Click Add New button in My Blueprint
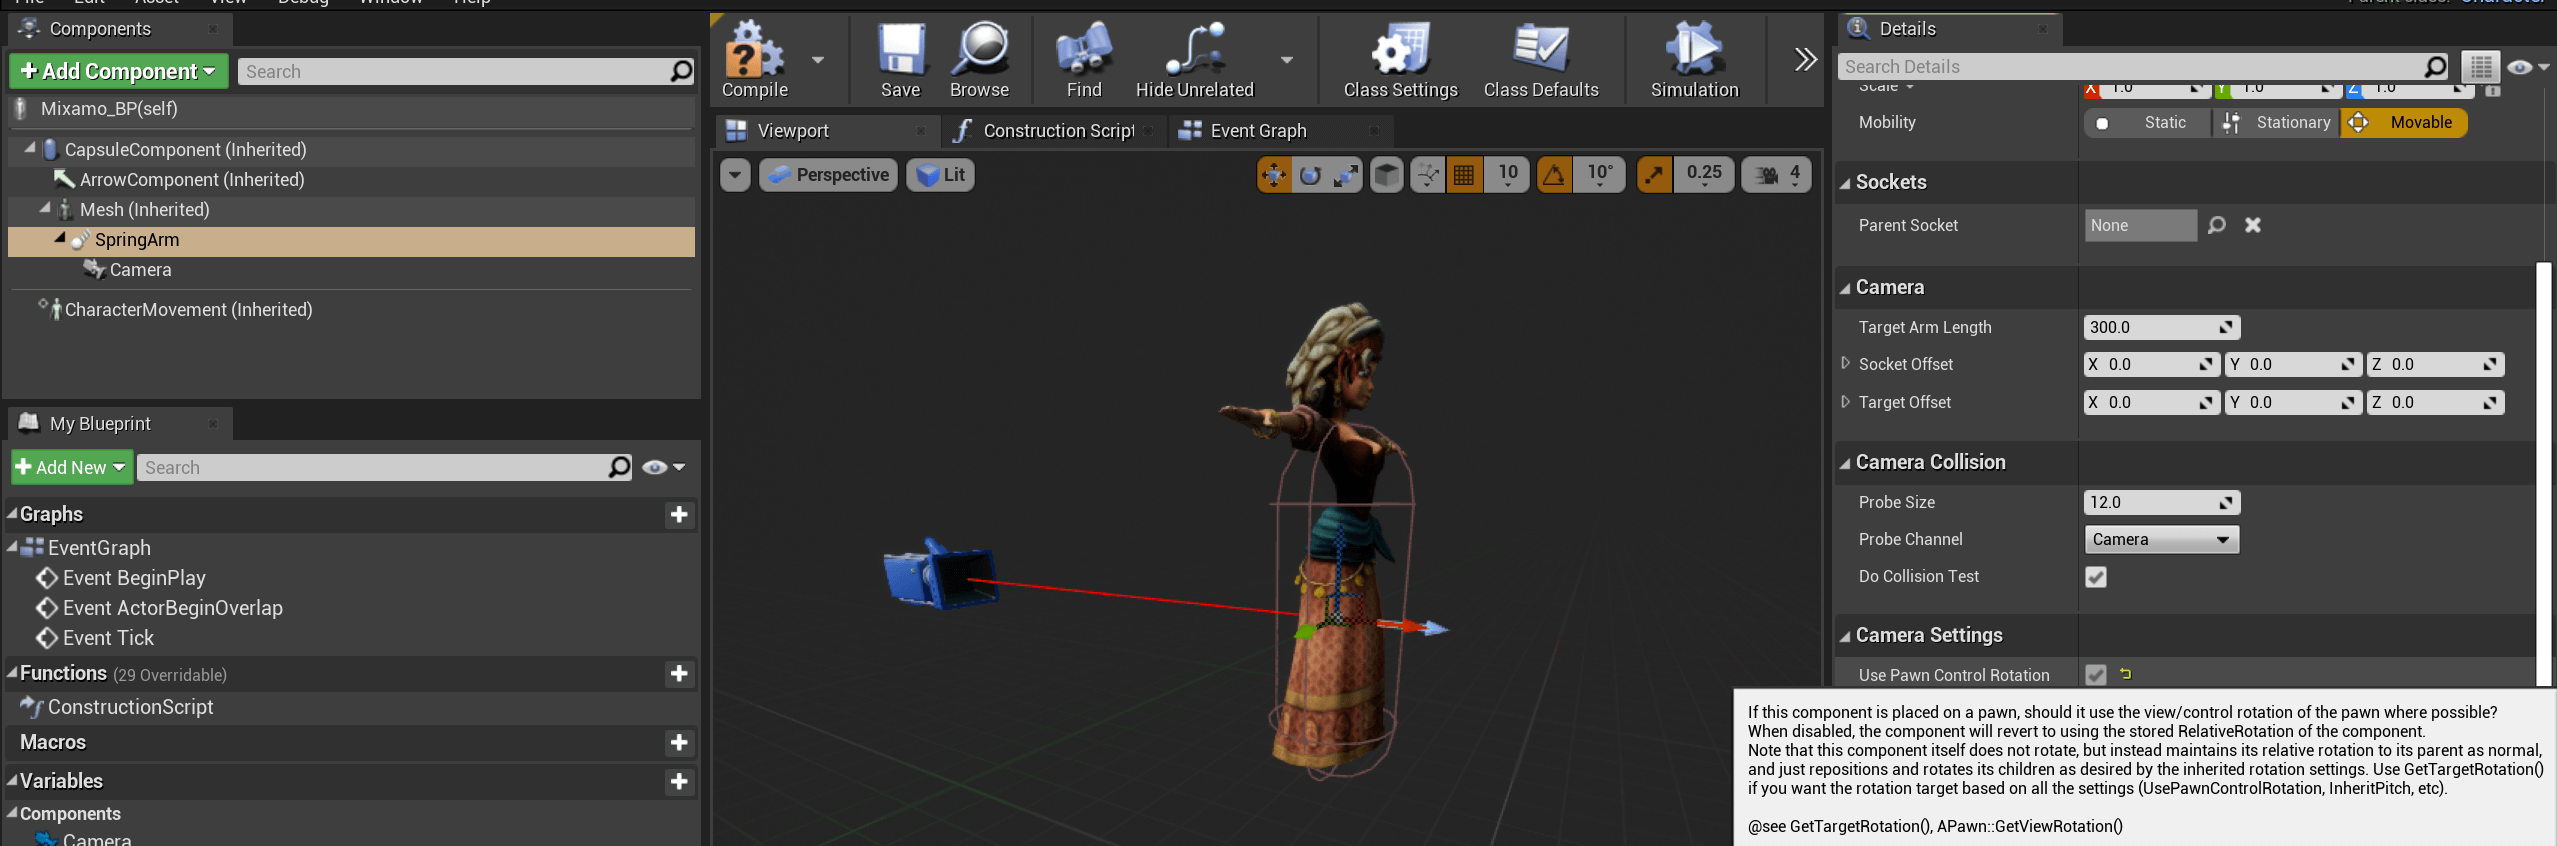The image size is (2557, 846). click(x=71, y=467)
